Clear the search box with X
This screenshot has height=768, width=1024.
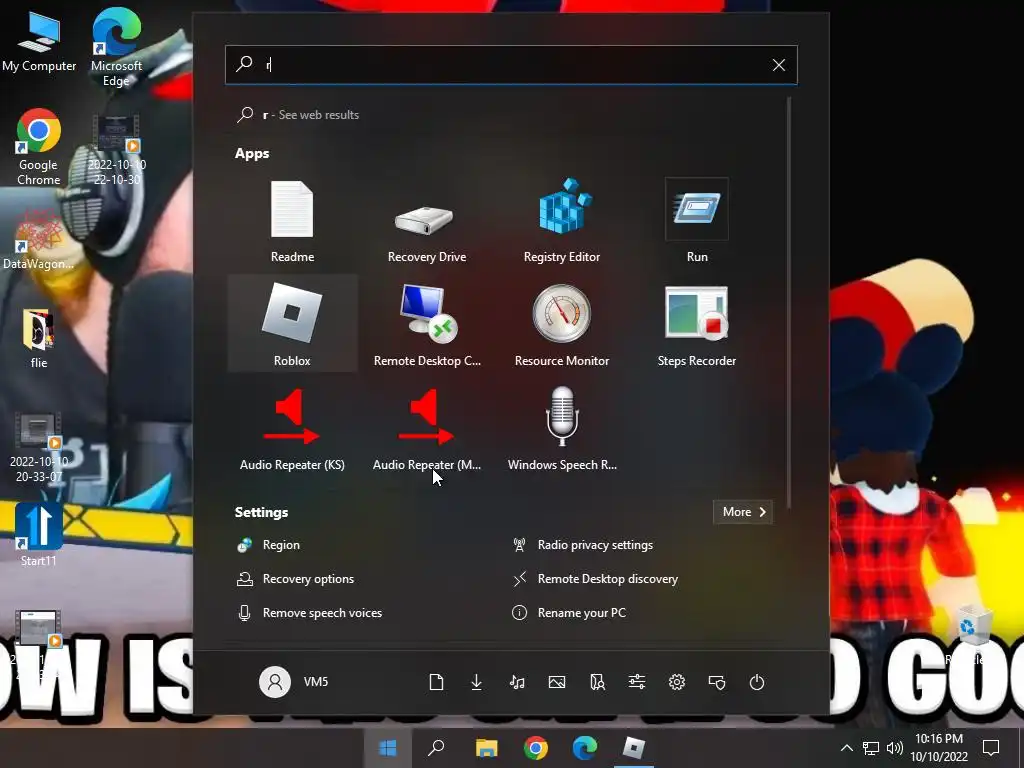click(778, 65)
